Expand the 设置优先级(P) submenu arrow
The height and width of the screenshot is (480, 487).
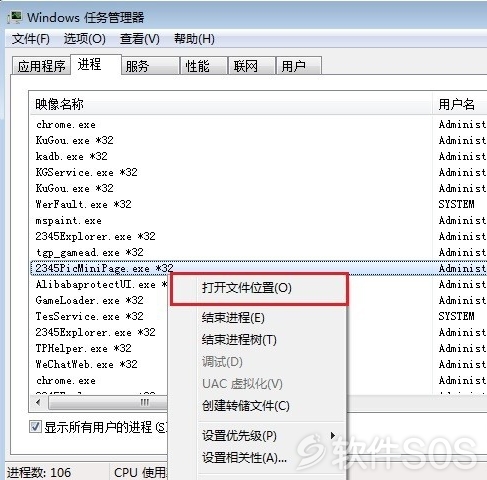[332, 435]
